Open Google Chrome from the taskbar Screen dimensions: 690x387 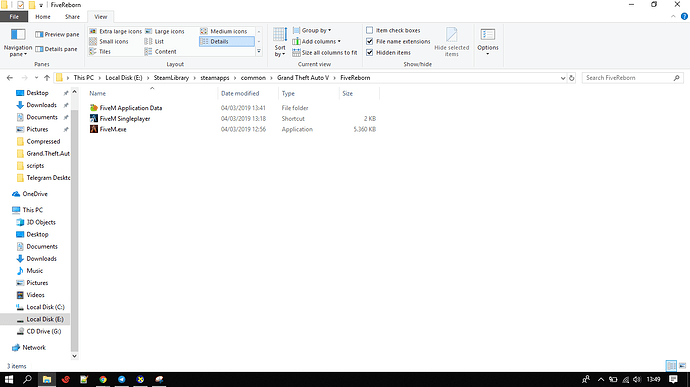click(x=103, y=379)
